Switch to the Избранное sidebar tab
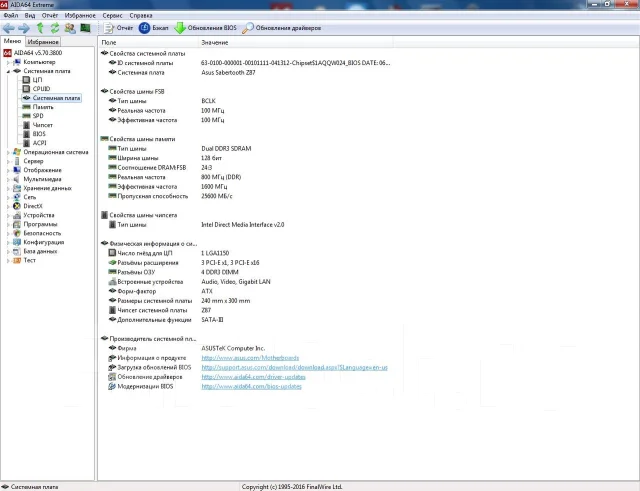Screen dimensions: 640x491 (x=43, y=42)
